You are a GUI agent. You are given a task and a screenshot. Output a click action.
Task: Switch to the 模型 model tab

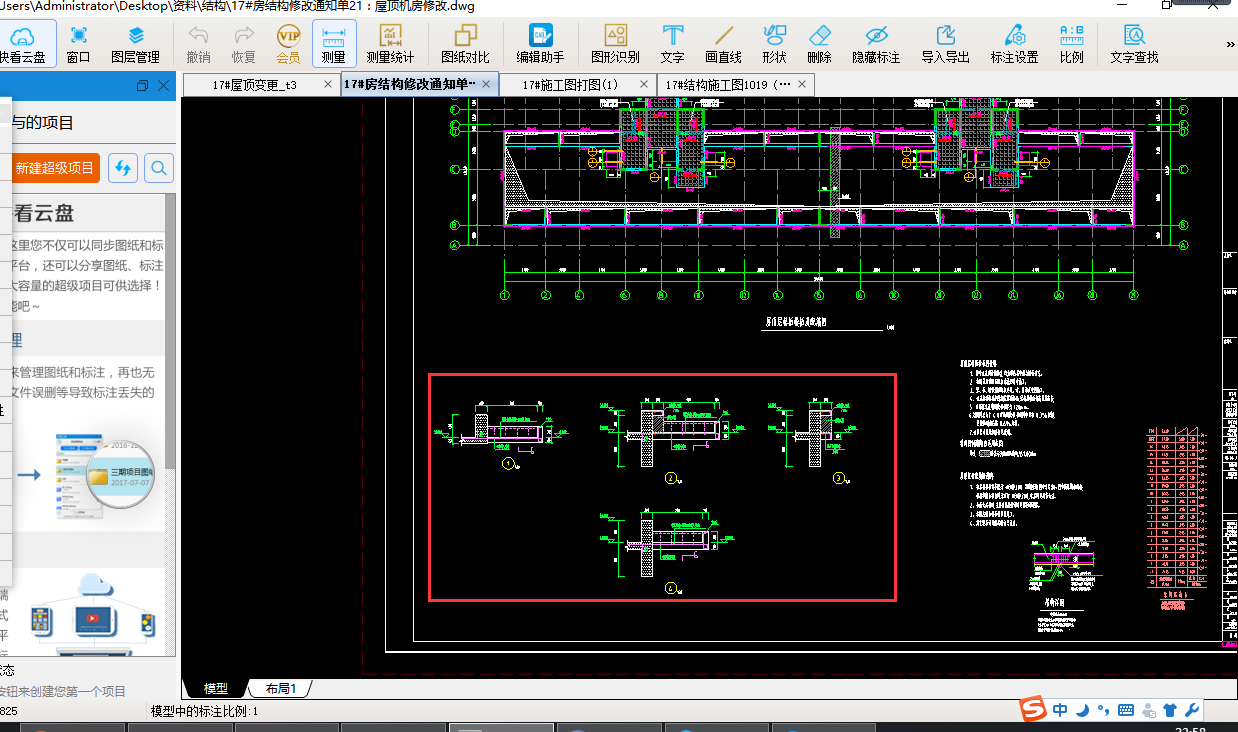(x=216, y=689)
